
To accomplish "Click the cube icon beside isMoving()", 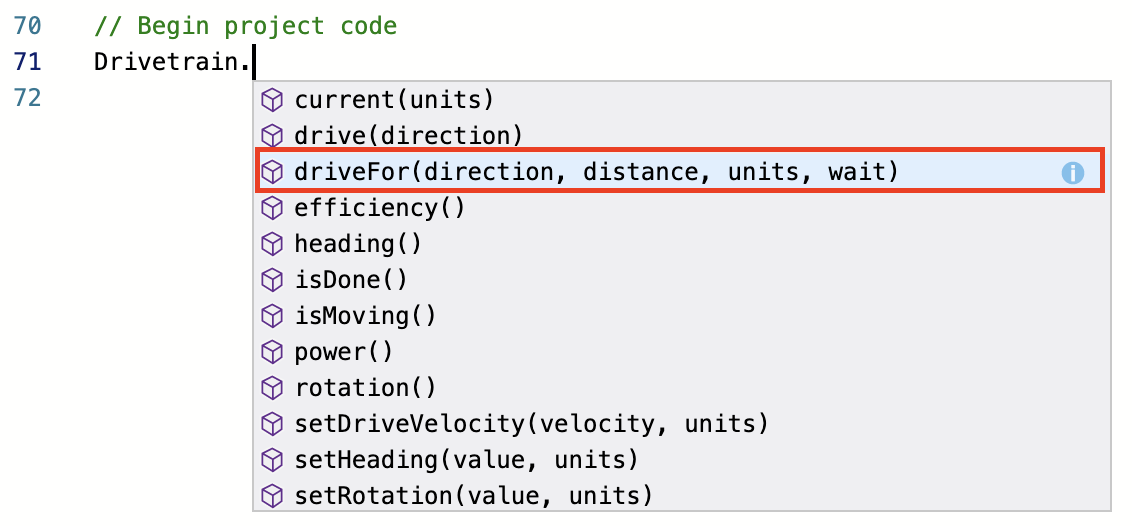I will tap(271, 316).
